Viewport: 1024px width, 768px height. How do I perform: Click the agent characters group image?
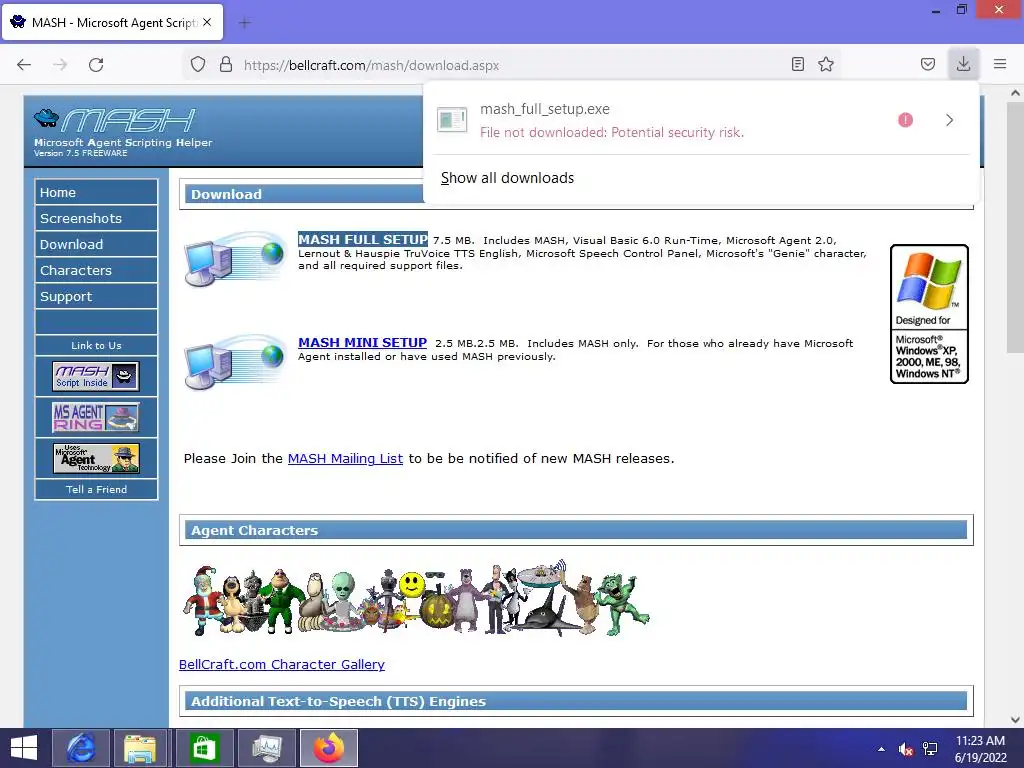416,598
